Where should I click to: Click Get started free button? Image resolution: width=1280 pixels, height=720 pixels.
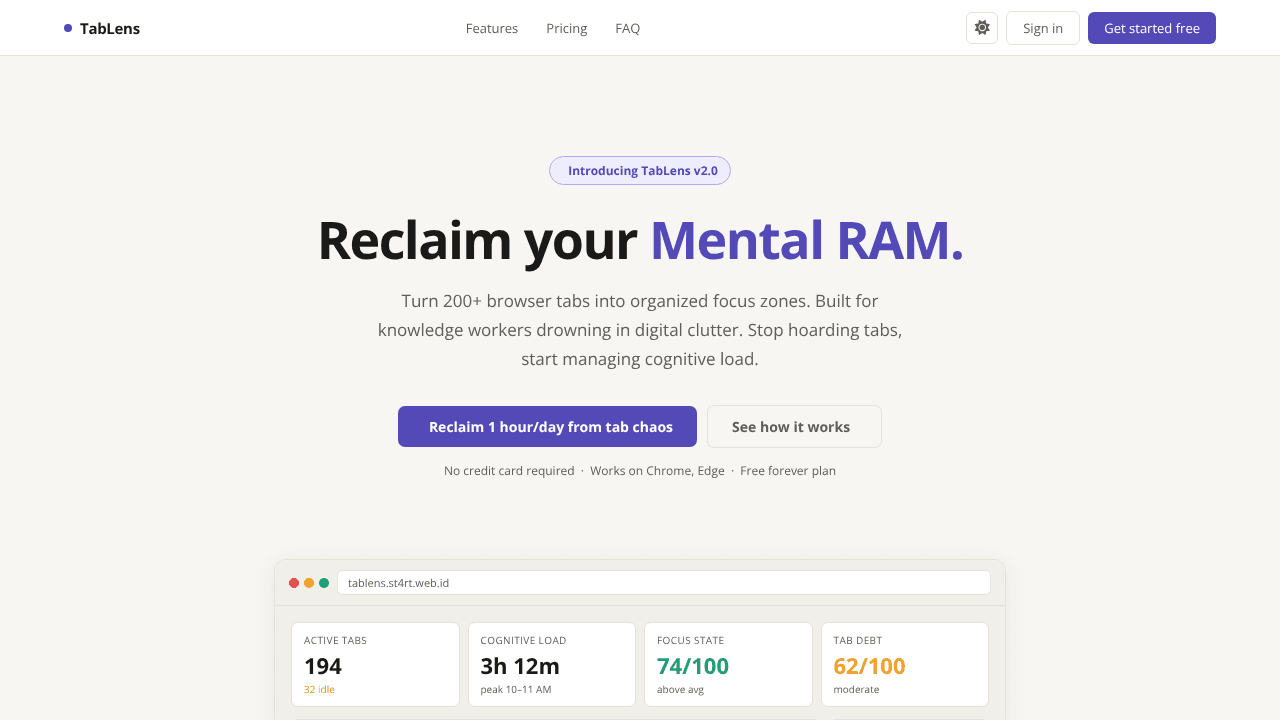pyautogui.click(x=1152, y=28)
